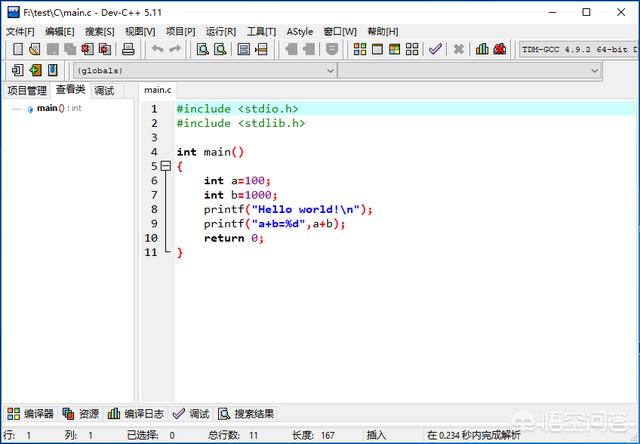This screenshot has height=444, width=640.
Task: Open the empty function dropdown beside (globals)
Action: tap(469, 71)
